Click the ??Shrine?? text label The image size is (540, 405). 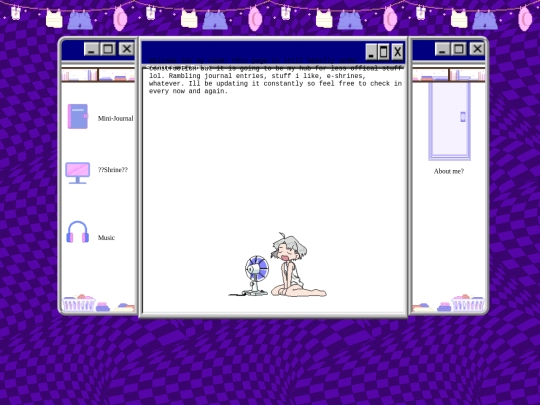coord(113,170)
